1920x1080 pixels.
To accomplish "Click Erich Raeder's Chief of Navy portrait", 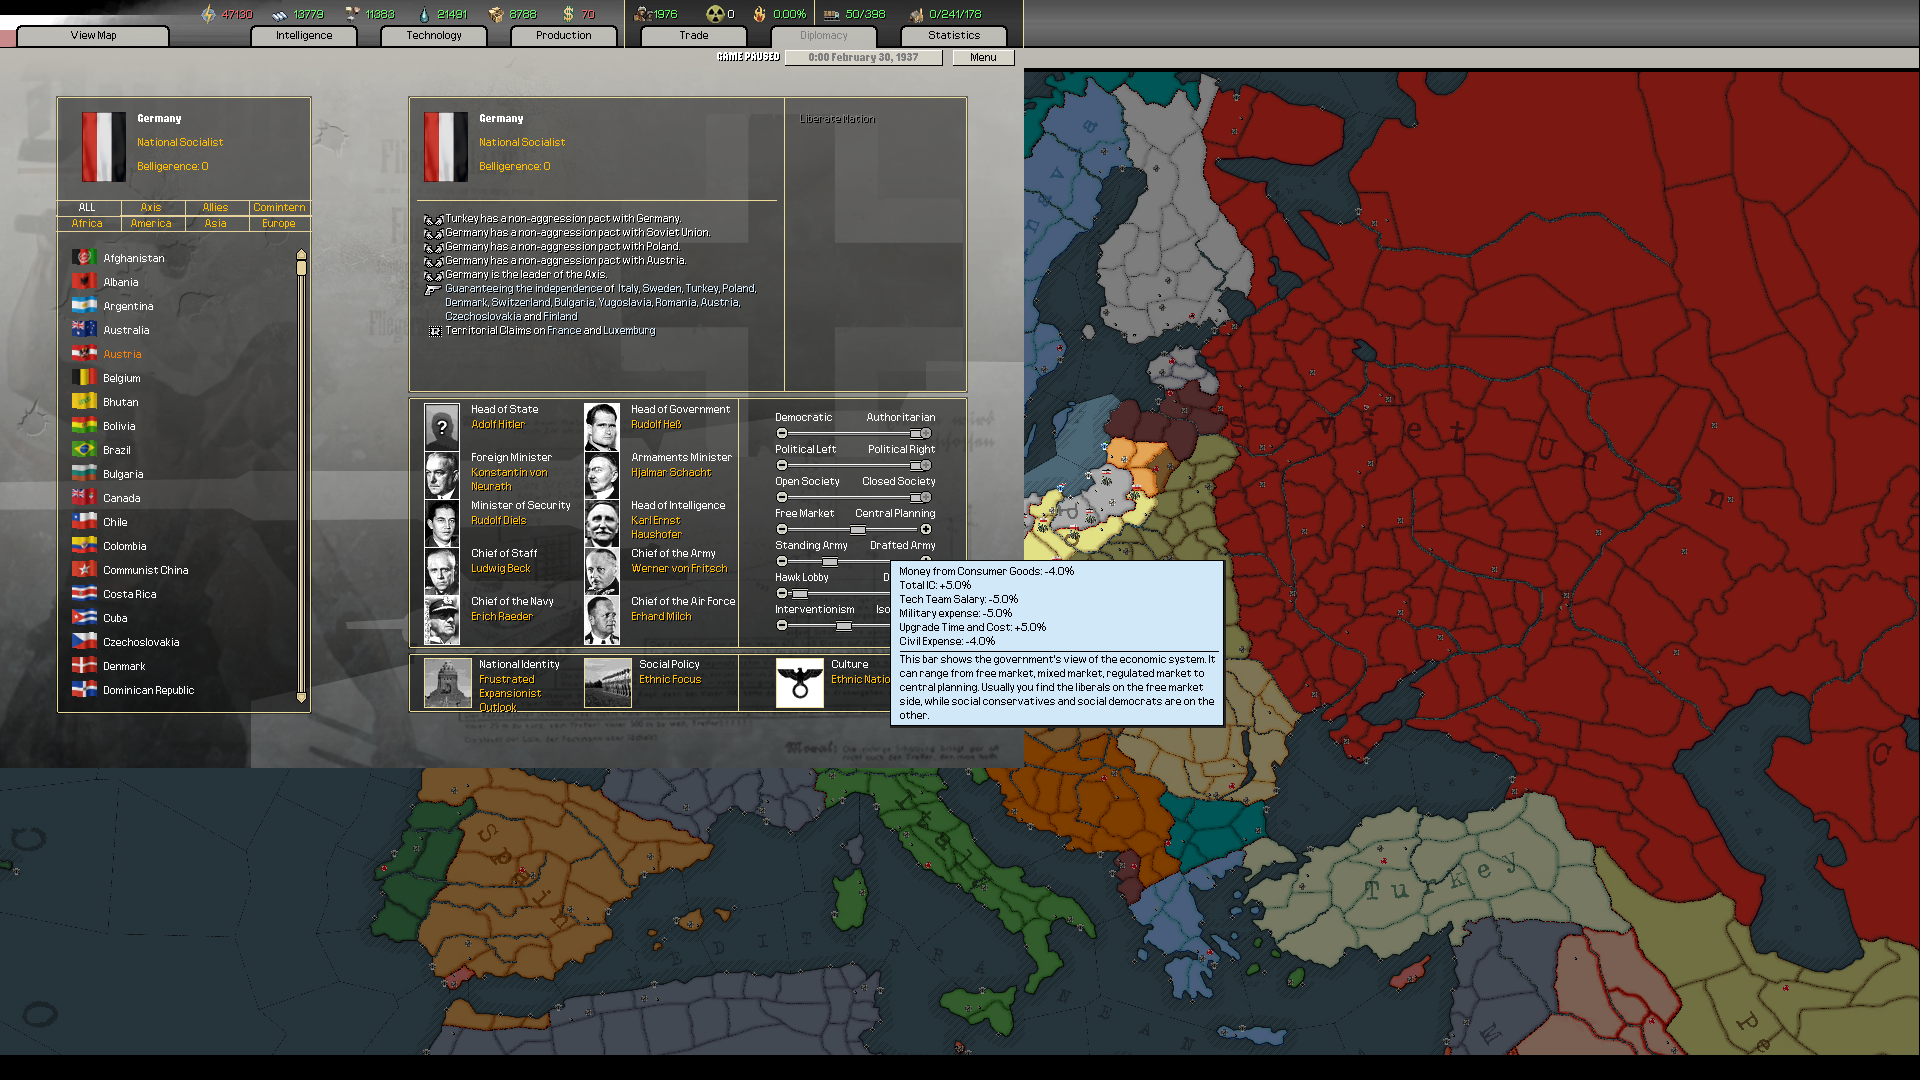I will (441, 619).
